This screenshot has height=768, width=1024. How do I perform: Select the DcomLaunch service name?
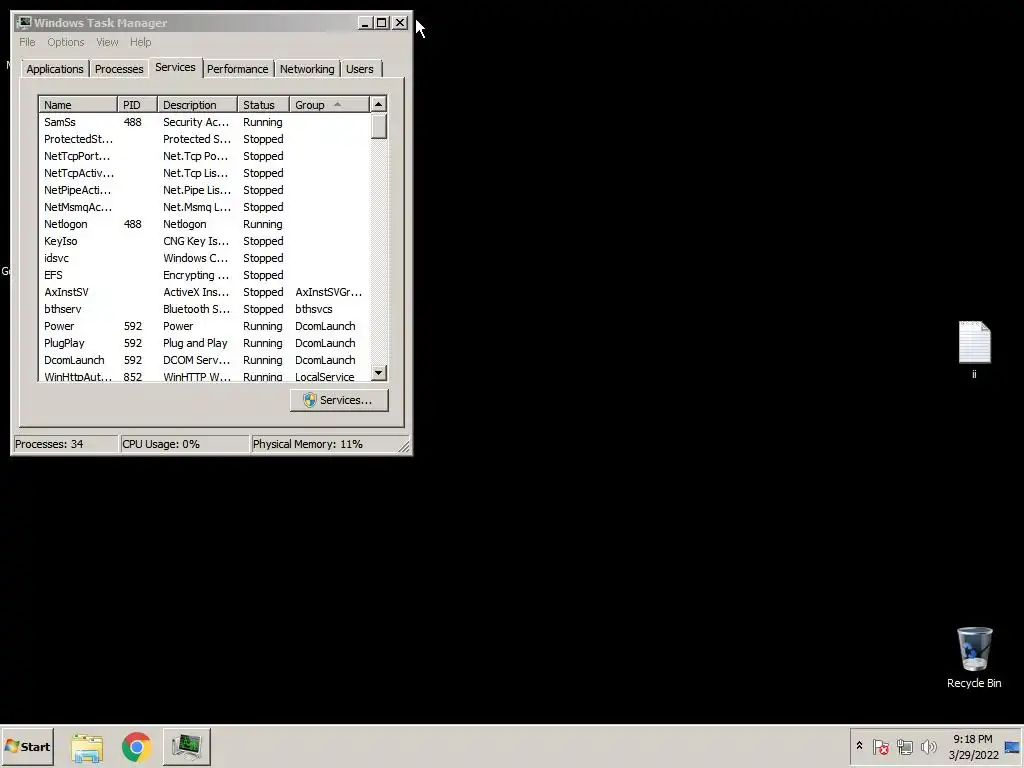[74, 360]
